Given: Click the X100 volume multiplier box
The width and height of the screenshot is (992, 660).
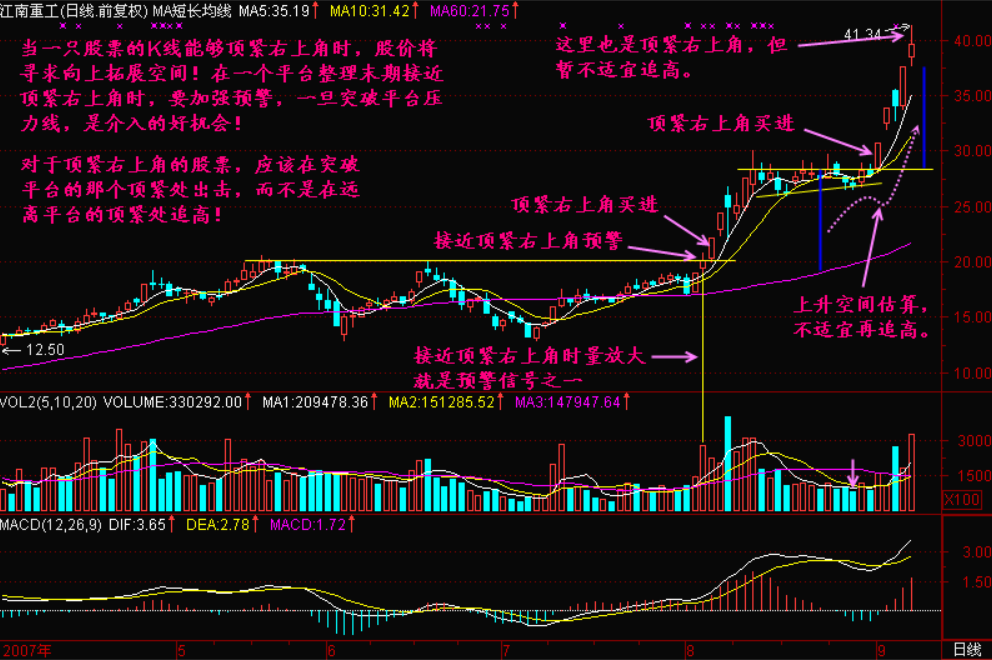Looking at the screenshot, I should [x=966, y=498].
